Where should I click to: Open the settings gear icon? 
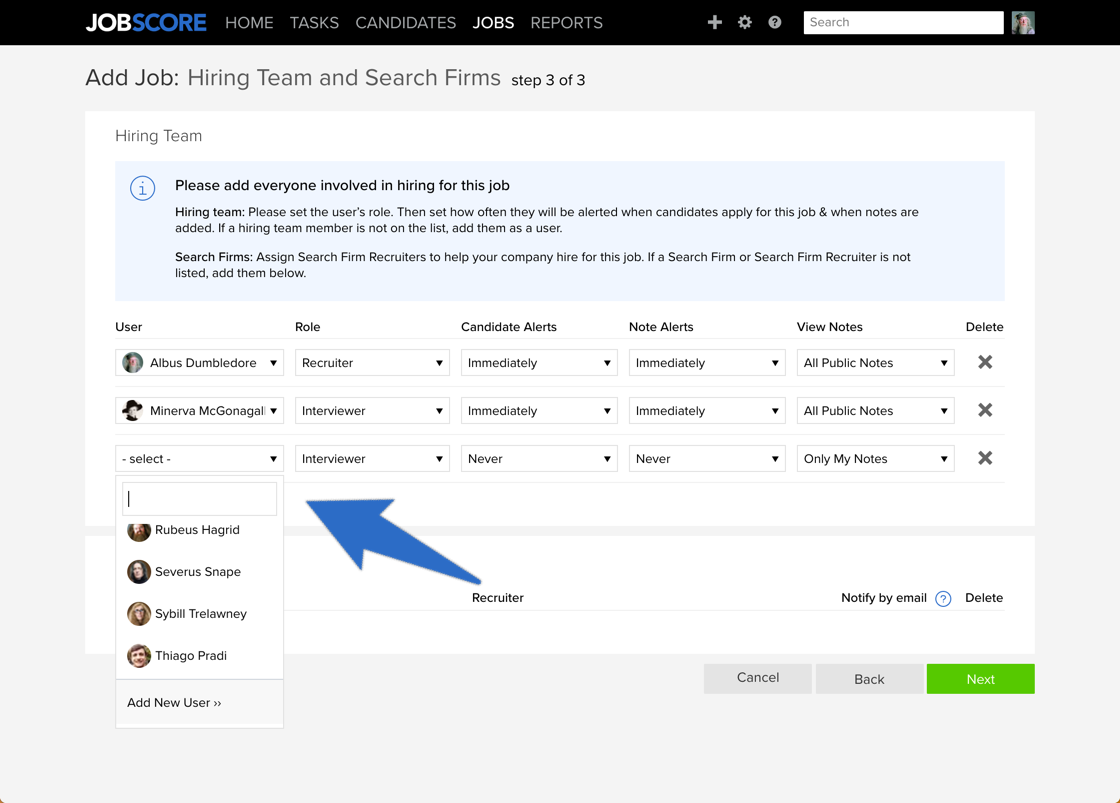(x=745, y=22)
